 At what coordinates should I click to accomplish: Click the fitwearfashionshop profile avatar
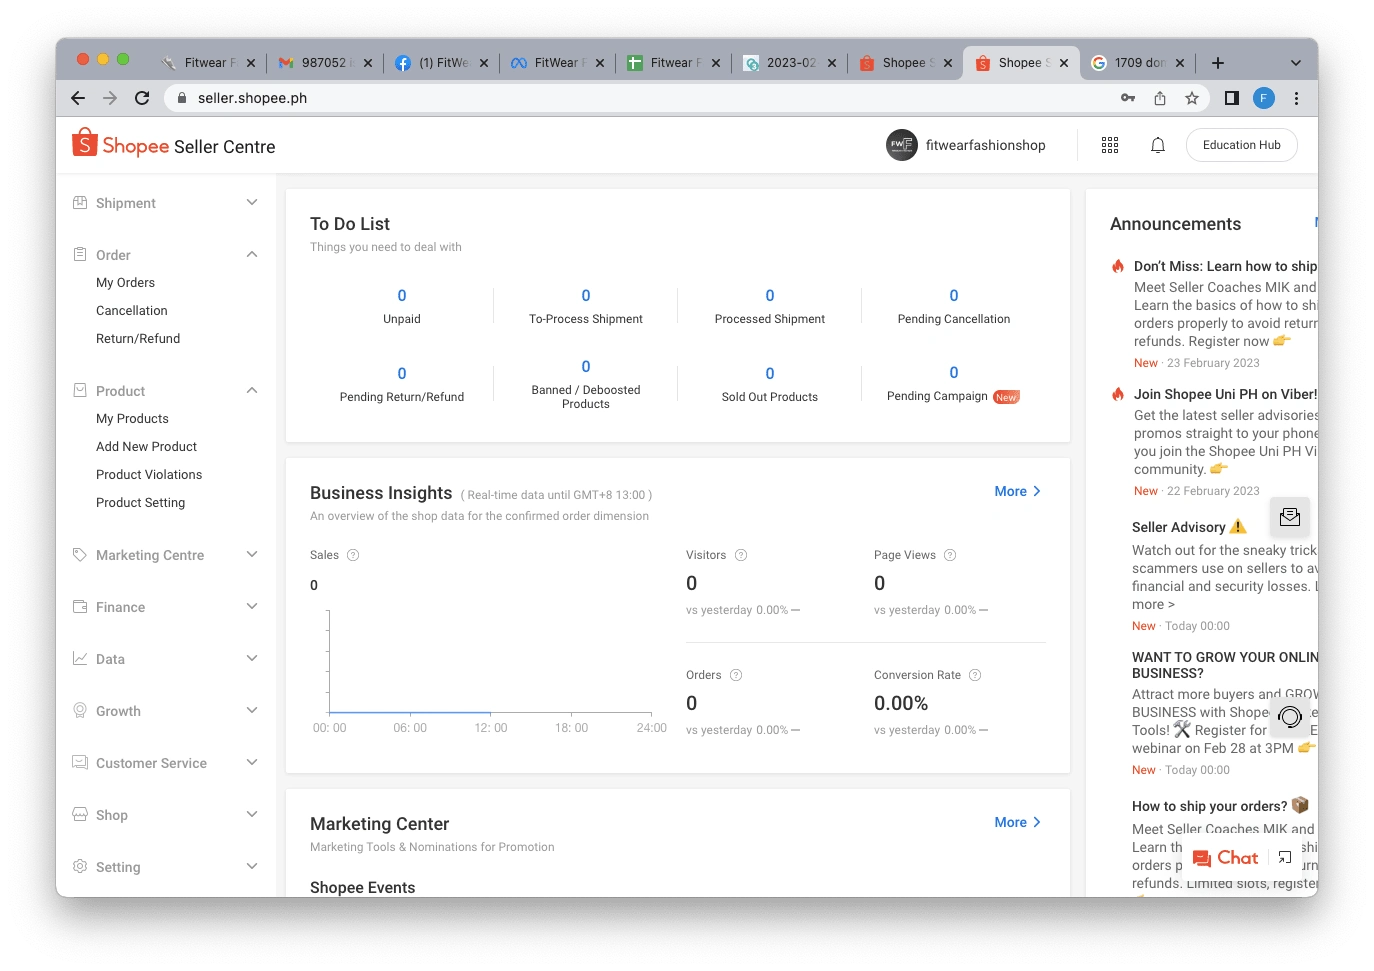pos(902,145)
